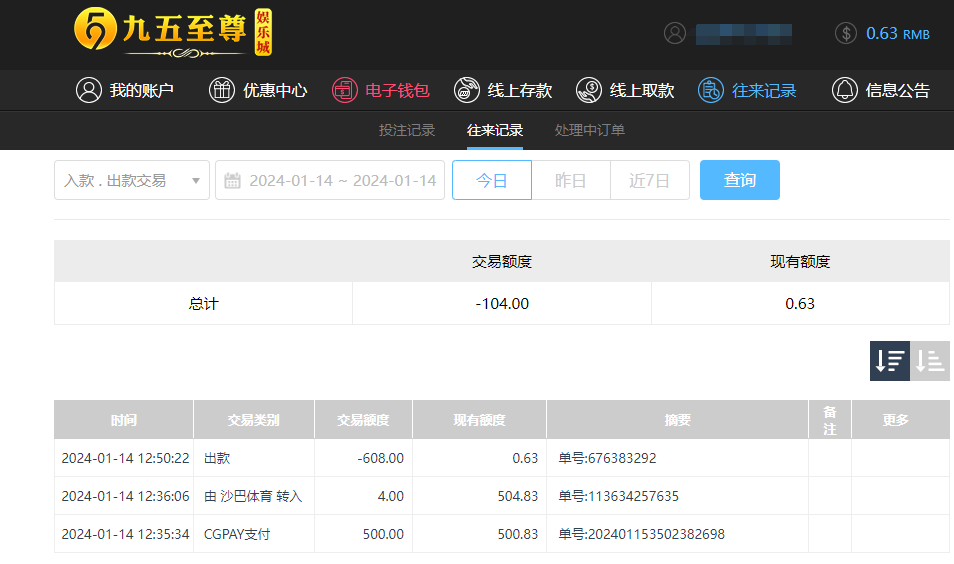Switch to 投注记录 tab
This screenshot has width=954, height=564.
pos(406,130)
